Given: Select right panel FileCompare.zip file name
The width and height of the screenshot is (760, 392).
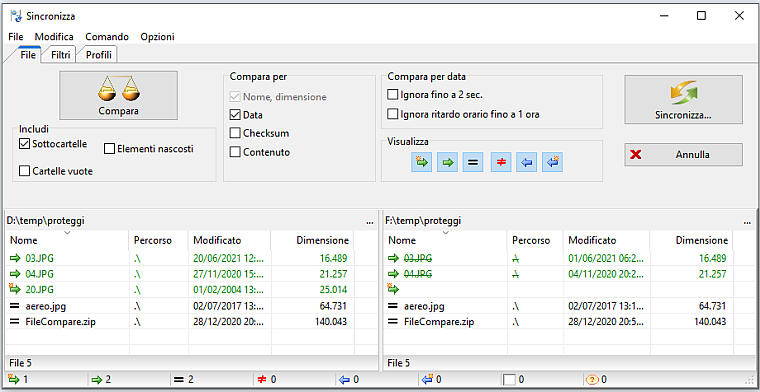Looking at the screenshot, I should pos(439,322).
